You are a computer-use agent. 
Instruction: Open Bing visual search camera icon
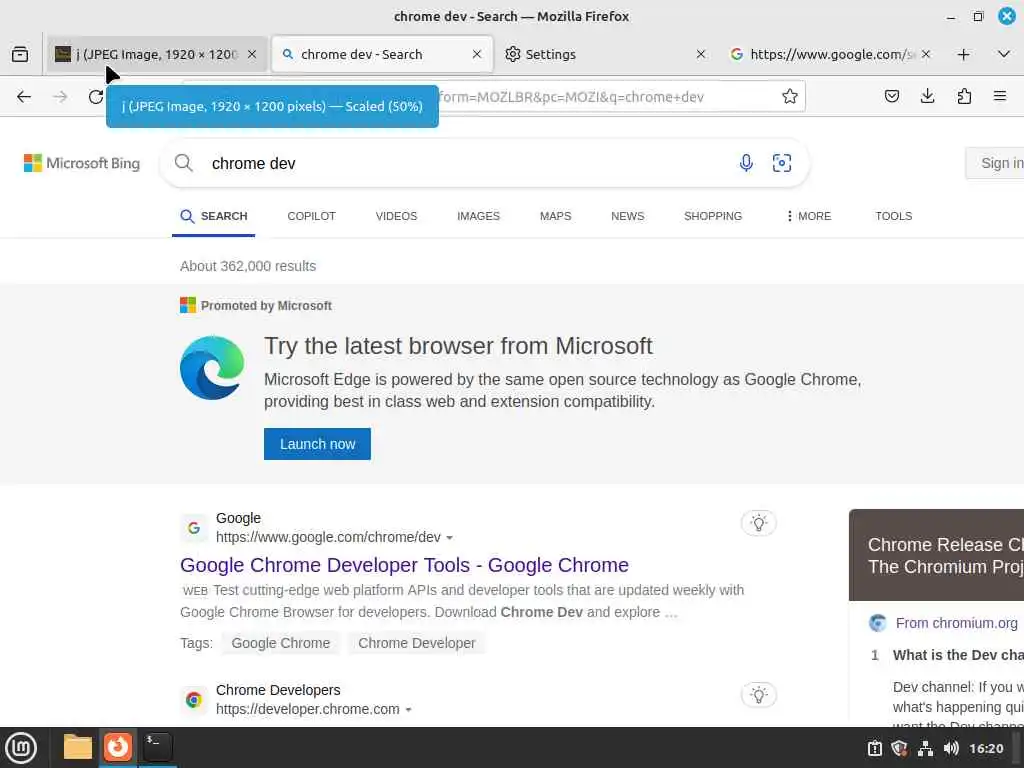pyautogui.click(x=782, y=163)
